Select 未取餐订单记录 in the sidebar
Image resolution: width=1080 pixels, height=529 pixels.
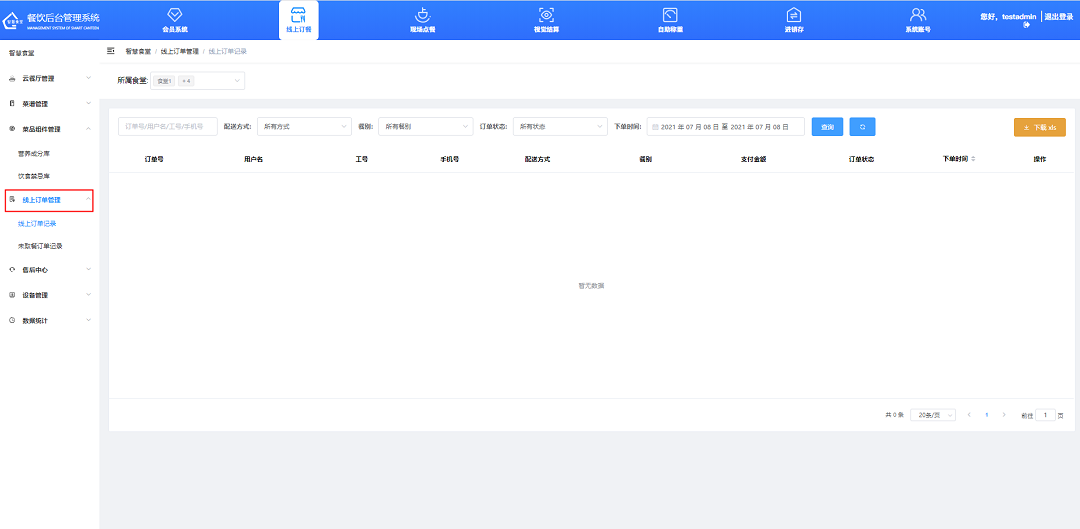coord(40,246)
